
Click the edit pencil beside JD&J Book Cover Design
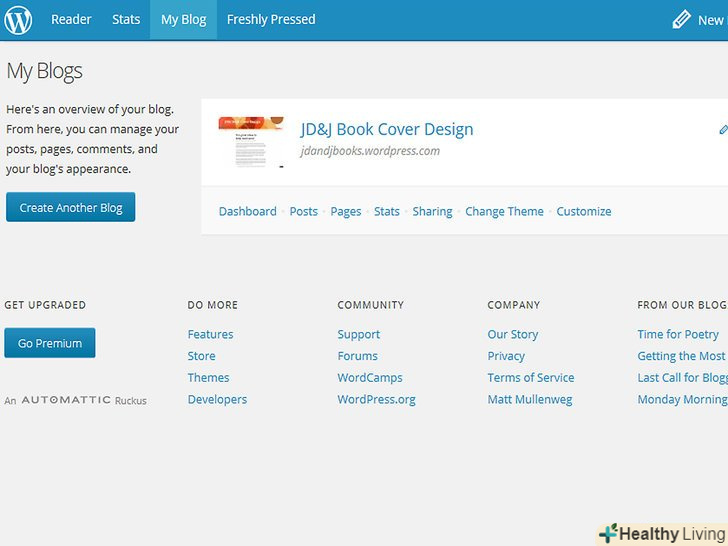pos(723,130)
